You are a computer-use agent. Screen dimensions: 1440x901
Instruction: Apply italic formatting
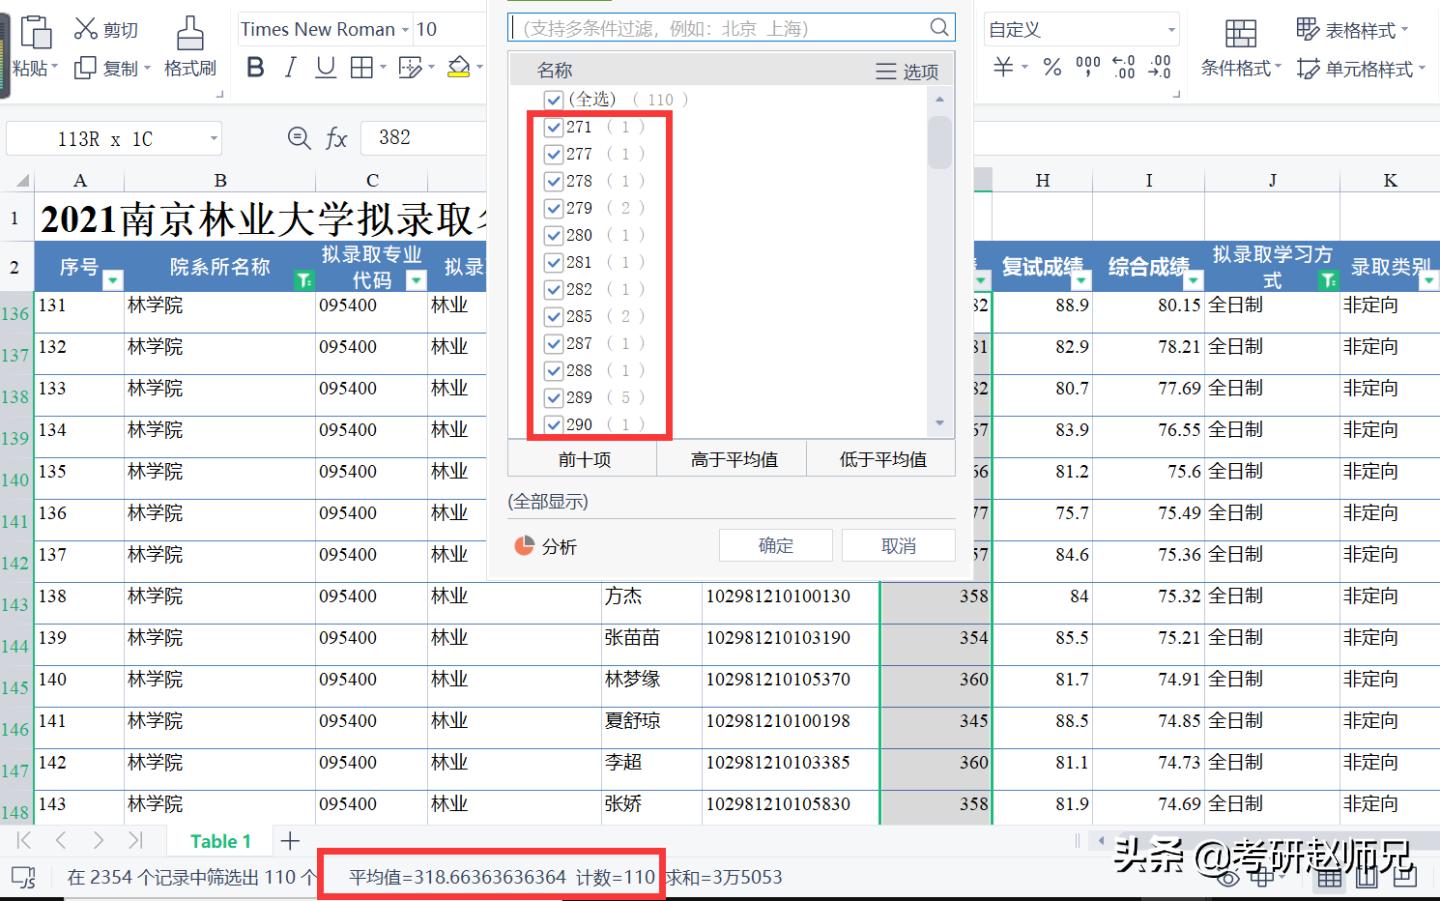pos(290,67)
